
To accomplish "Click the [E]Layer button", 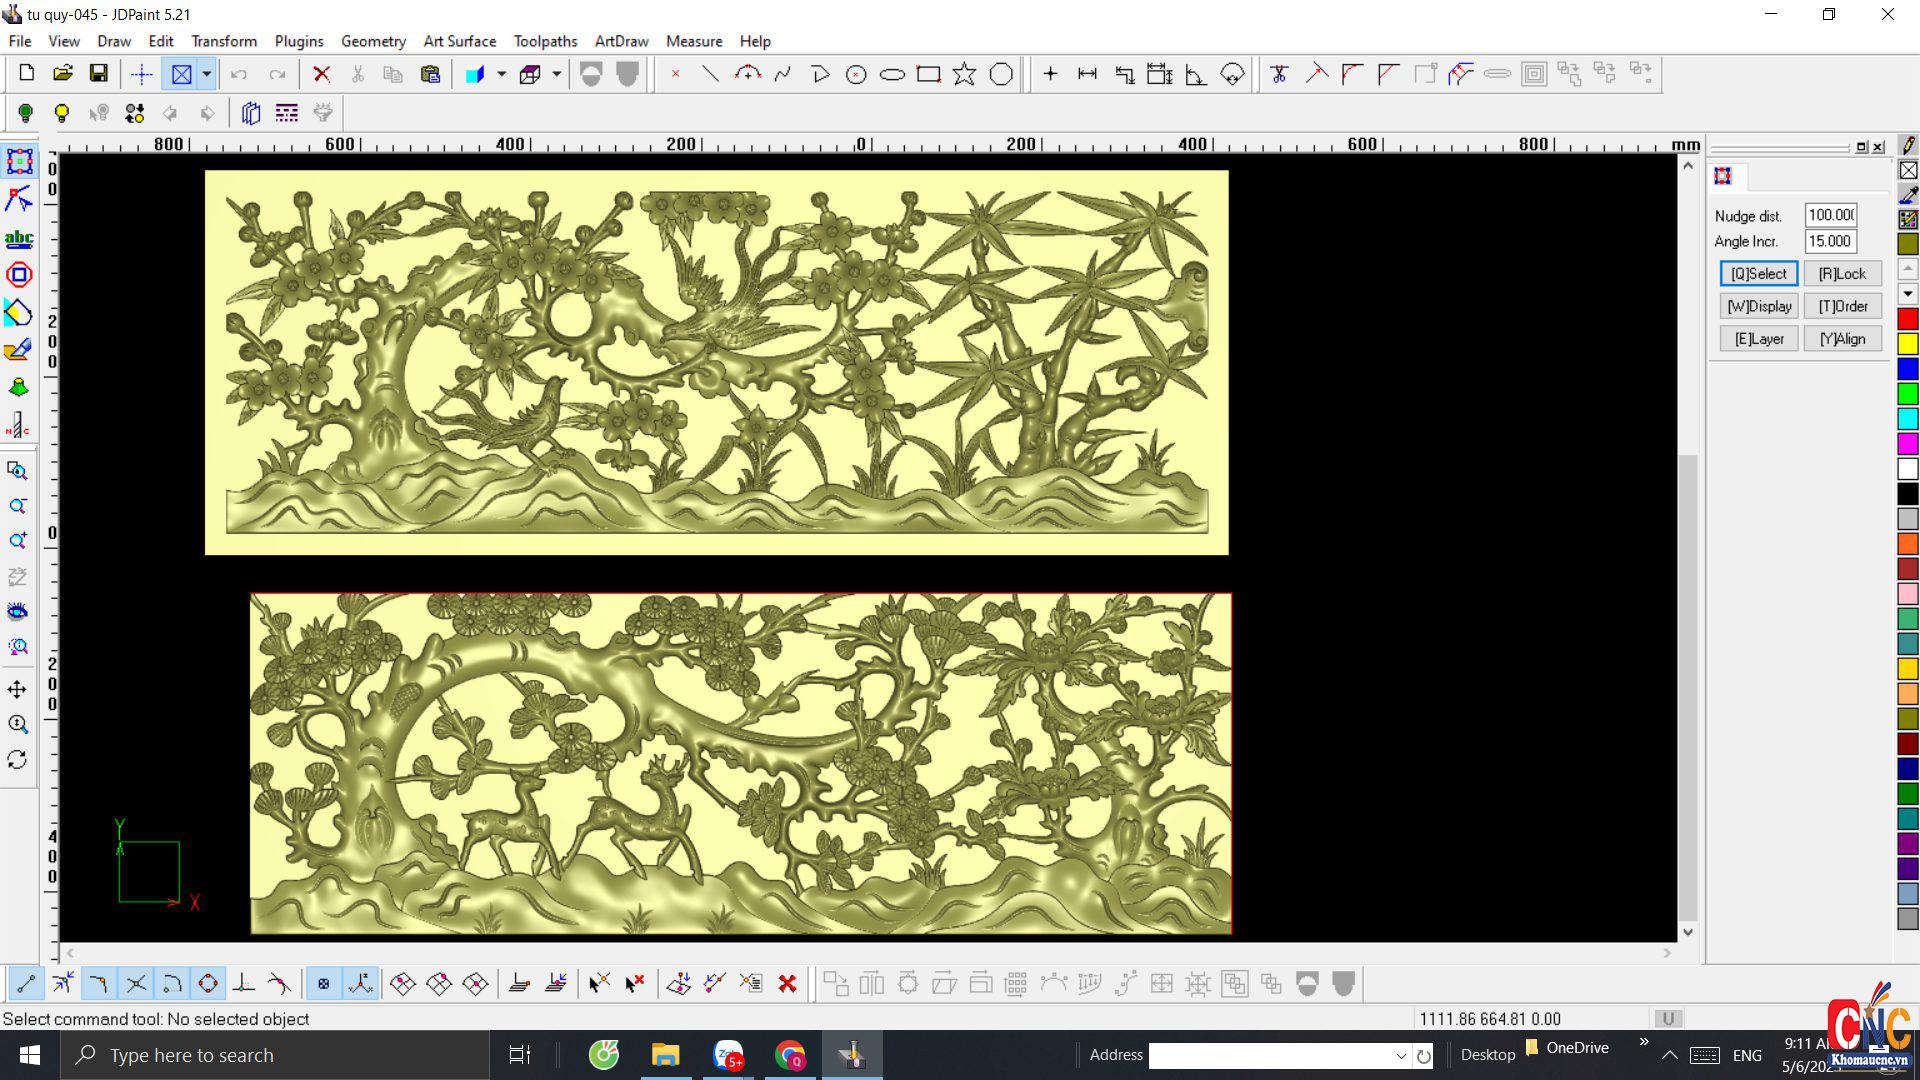I will 1758,339.
